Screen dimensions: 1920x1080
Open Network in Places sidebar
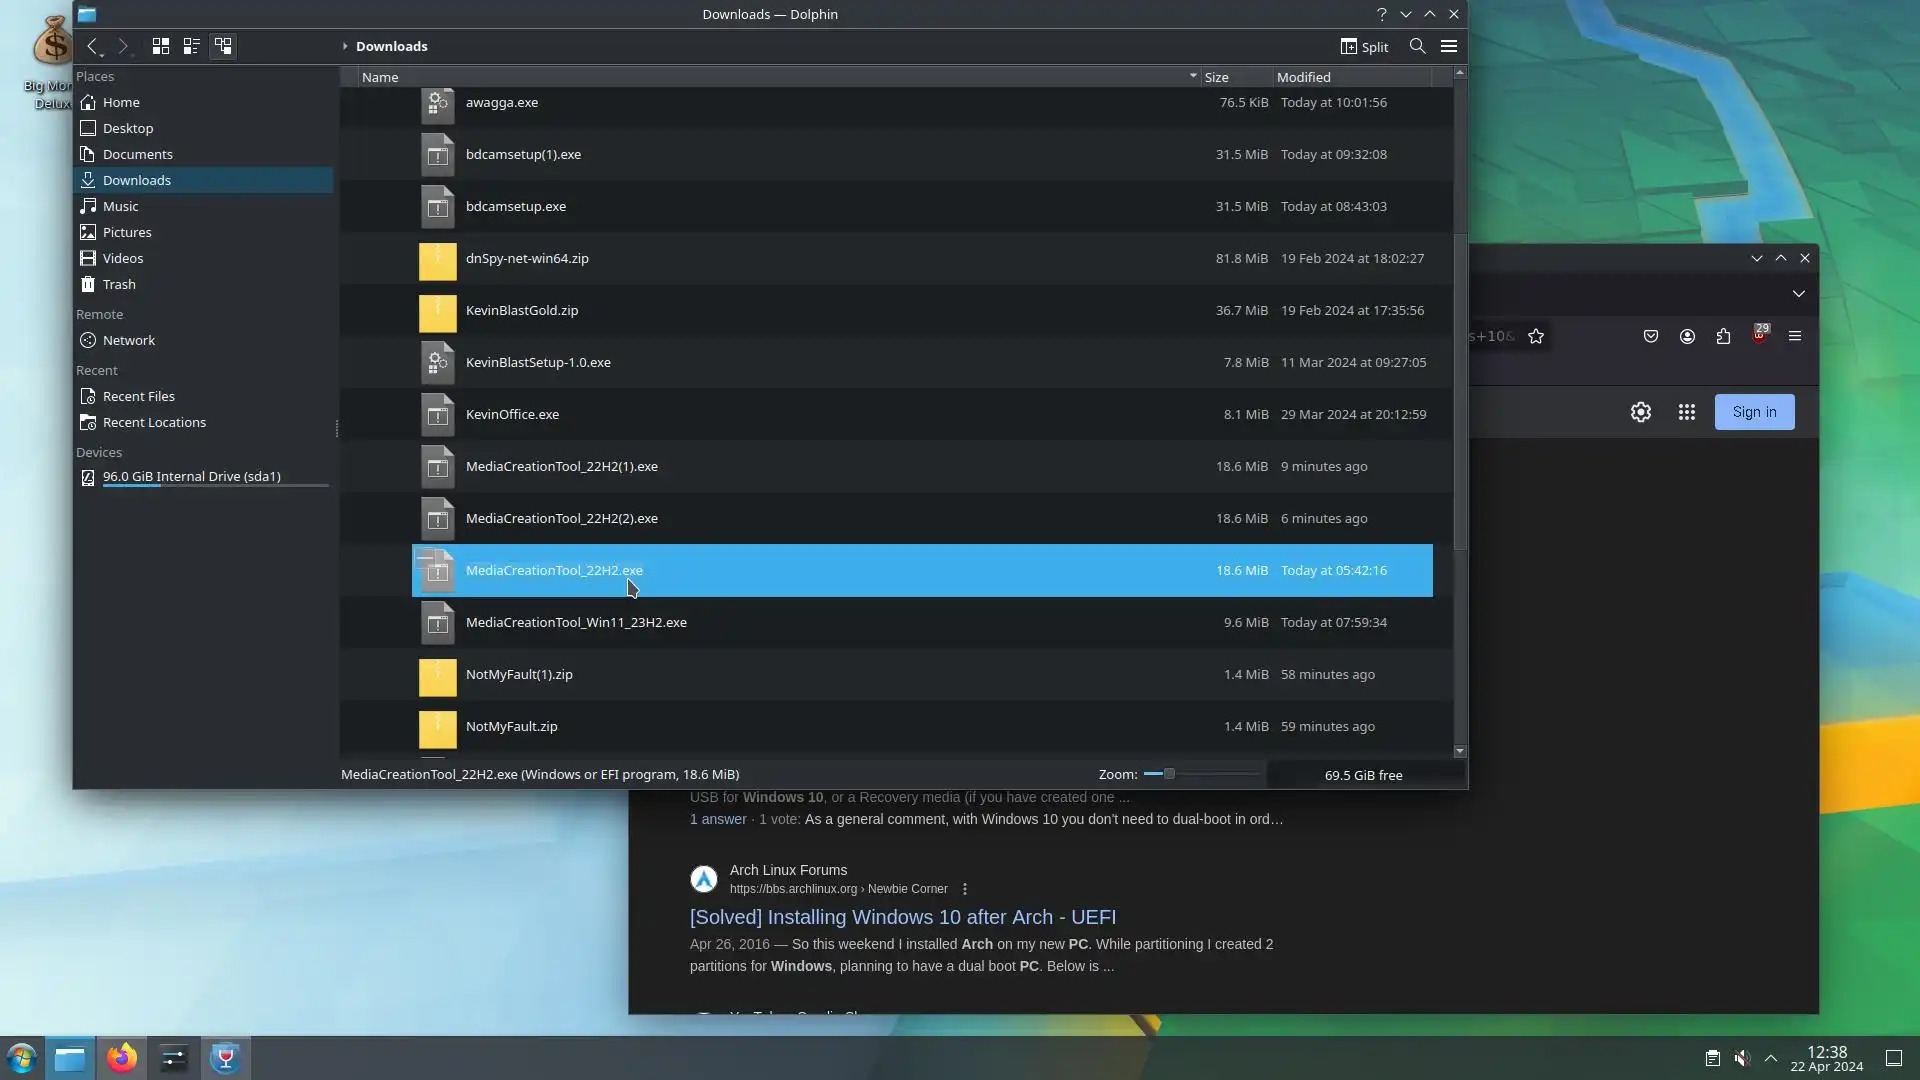(128, 340)
